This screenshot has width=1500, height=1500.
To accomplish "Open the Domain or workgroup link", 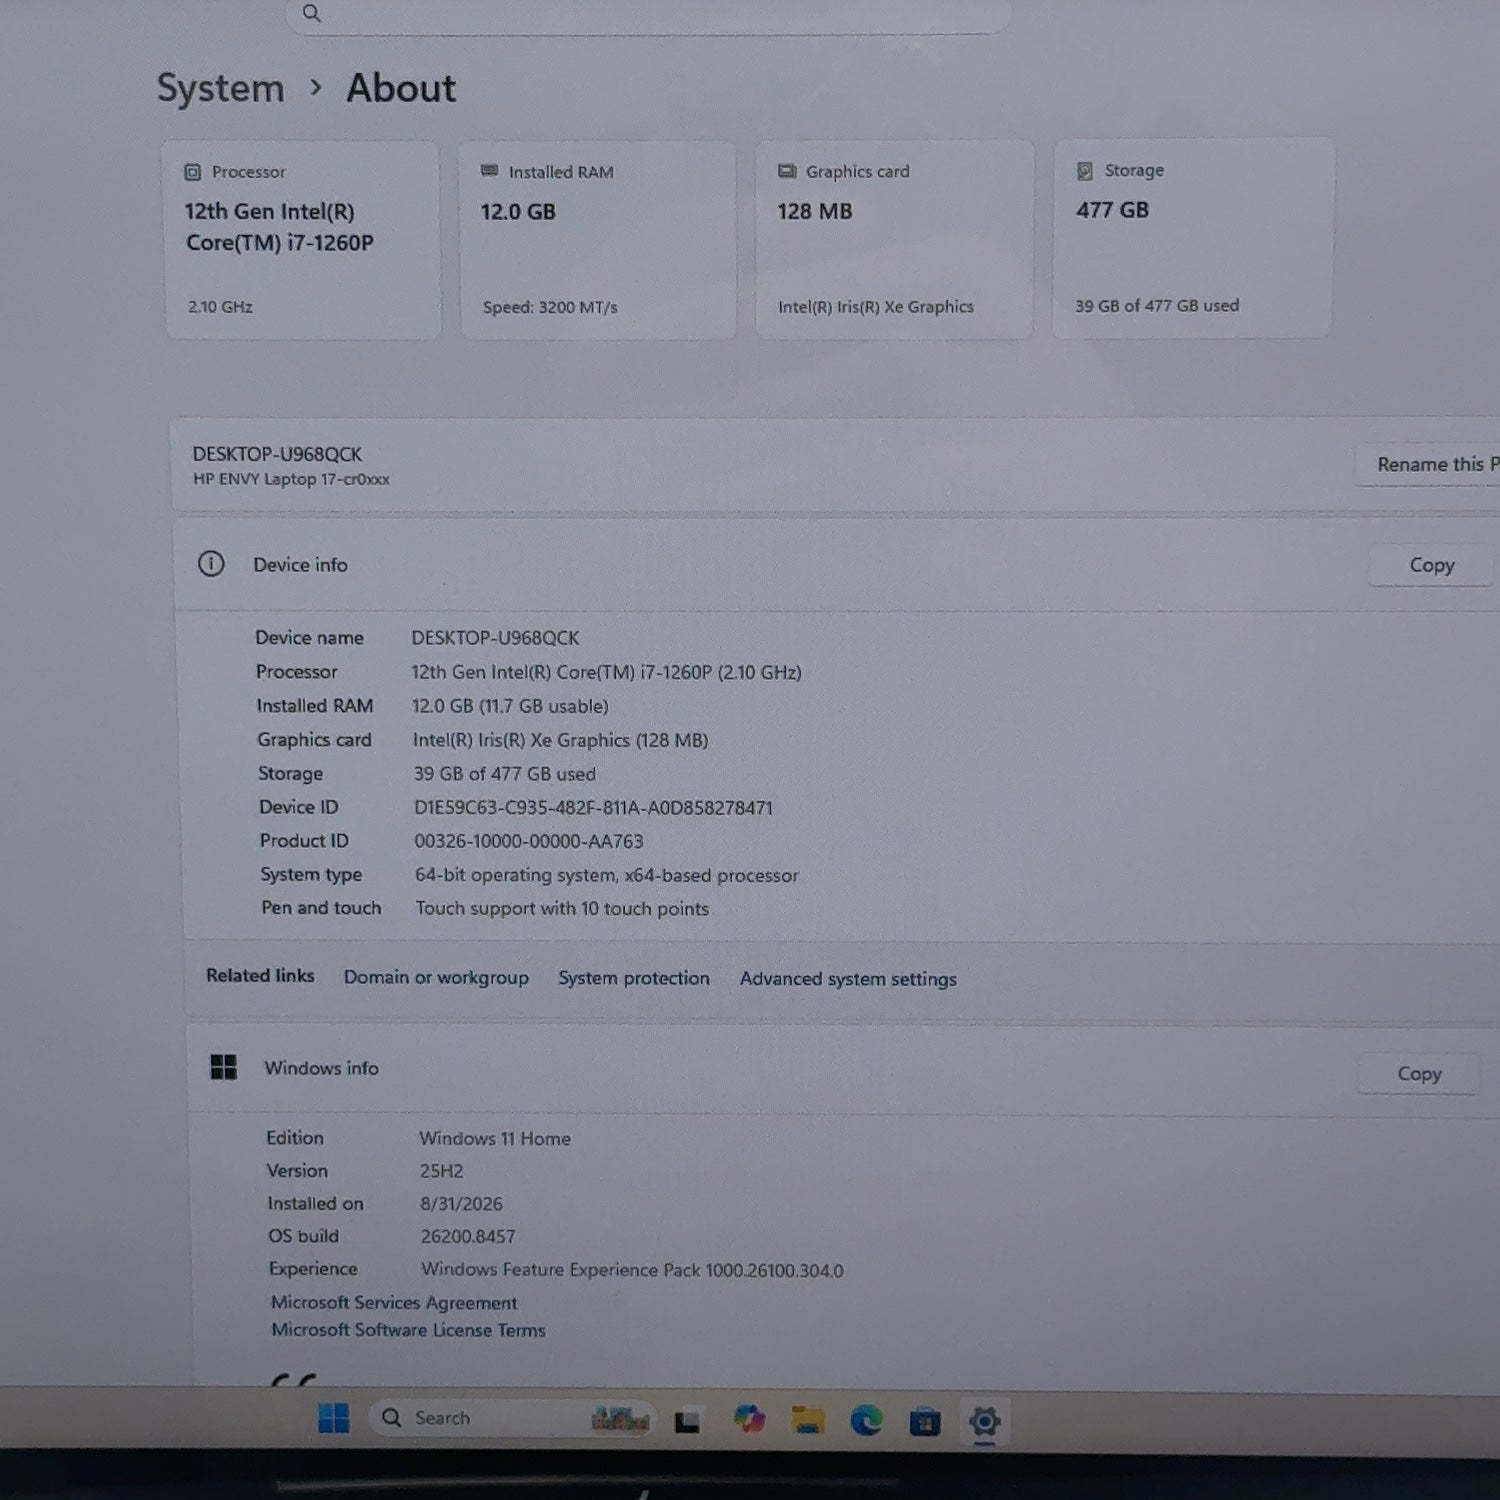I will [436, 977].
